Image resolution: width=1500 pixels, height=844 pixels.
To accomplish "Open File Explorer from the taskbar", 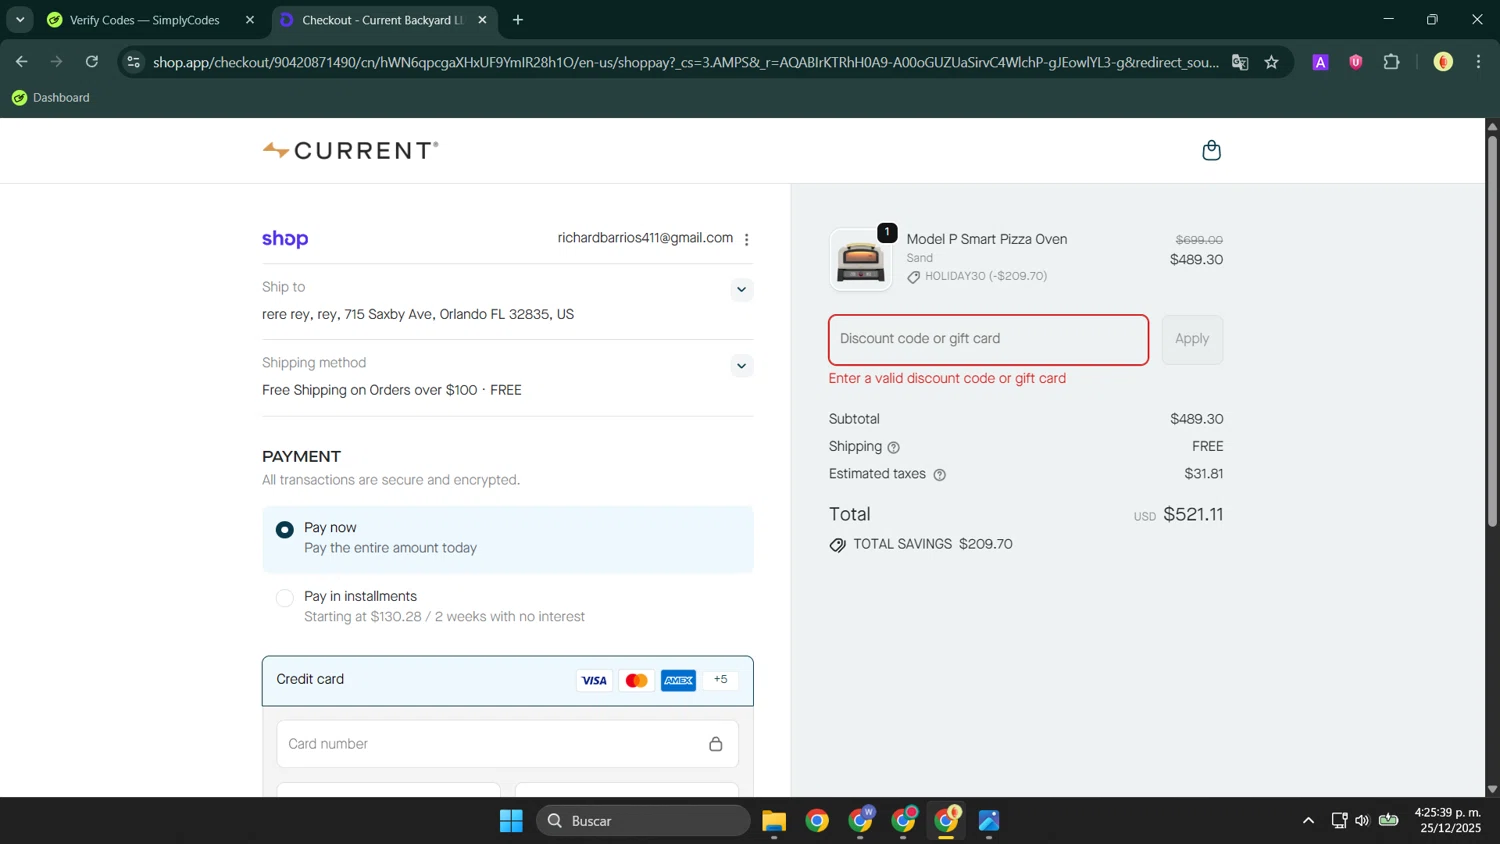I will coord(774,821).
